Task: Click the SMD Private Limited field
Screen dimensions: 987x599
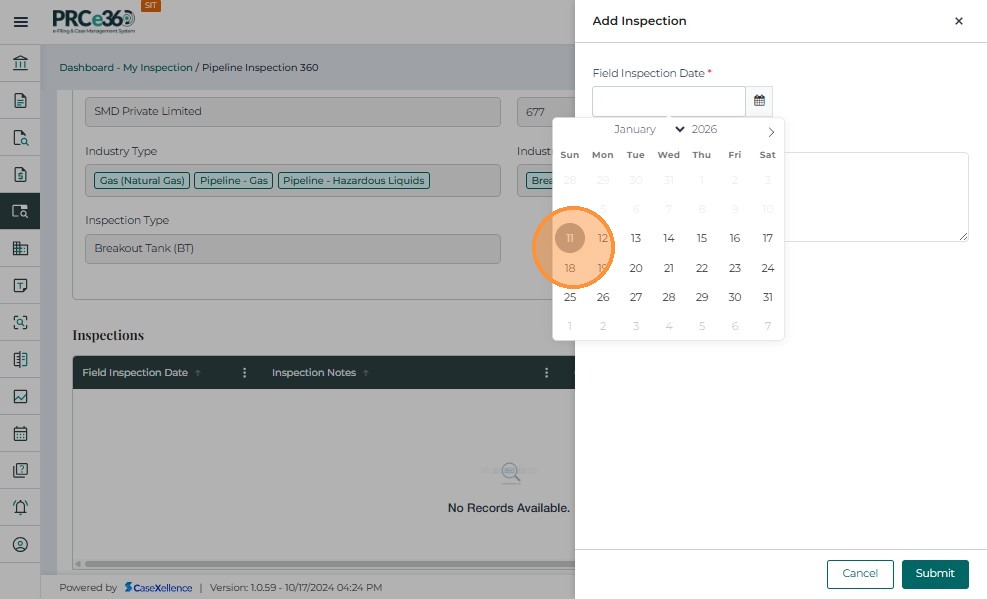Action: [x=293, y=111]
